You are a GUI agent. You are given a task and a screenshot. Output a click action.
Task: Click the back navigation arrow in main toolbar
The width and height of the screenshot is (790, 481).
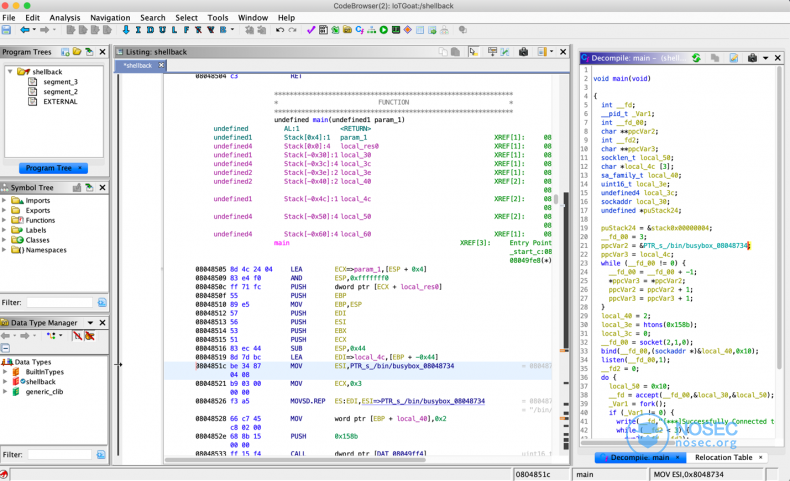[x=24, y=30]
